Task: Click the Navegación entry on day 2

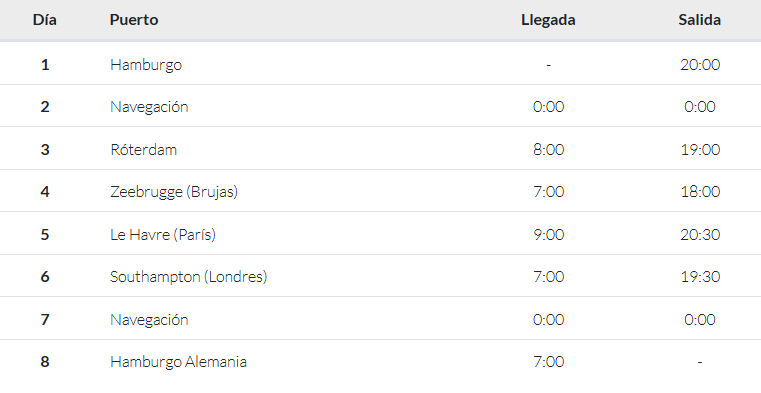Action: [149, 107]
